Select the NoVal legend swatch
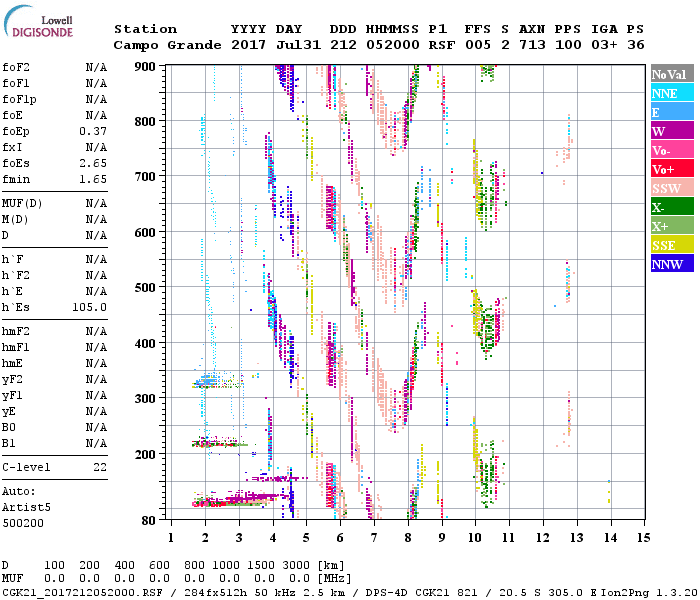The width and height of the screenshot is (700, 600). (x=671, y=74)
